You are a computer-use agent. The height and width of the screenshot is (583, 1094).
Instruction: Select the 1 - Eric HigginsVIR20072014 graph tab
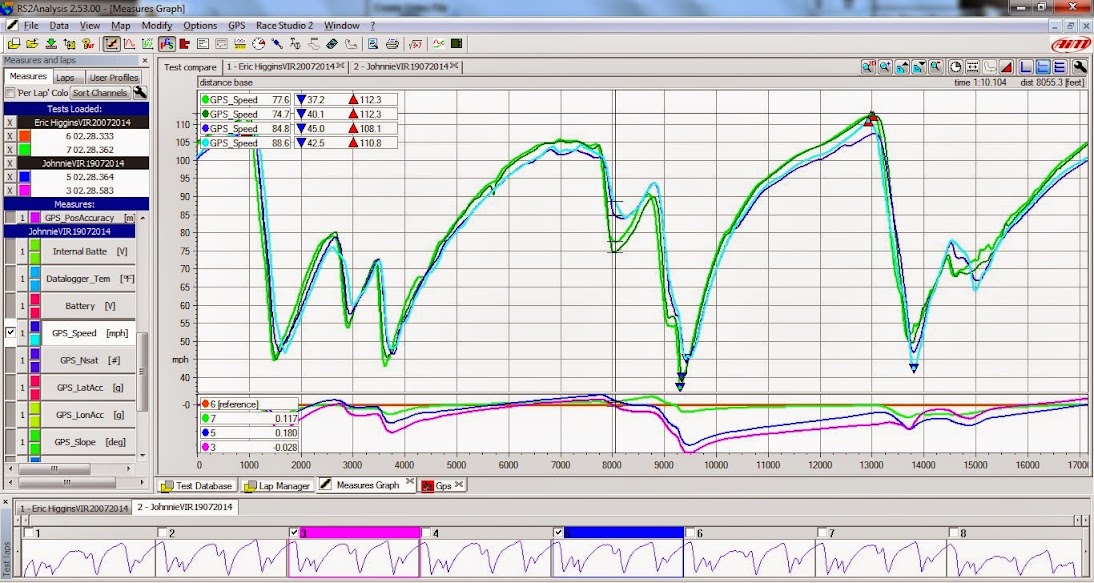[x=285, y=67]
